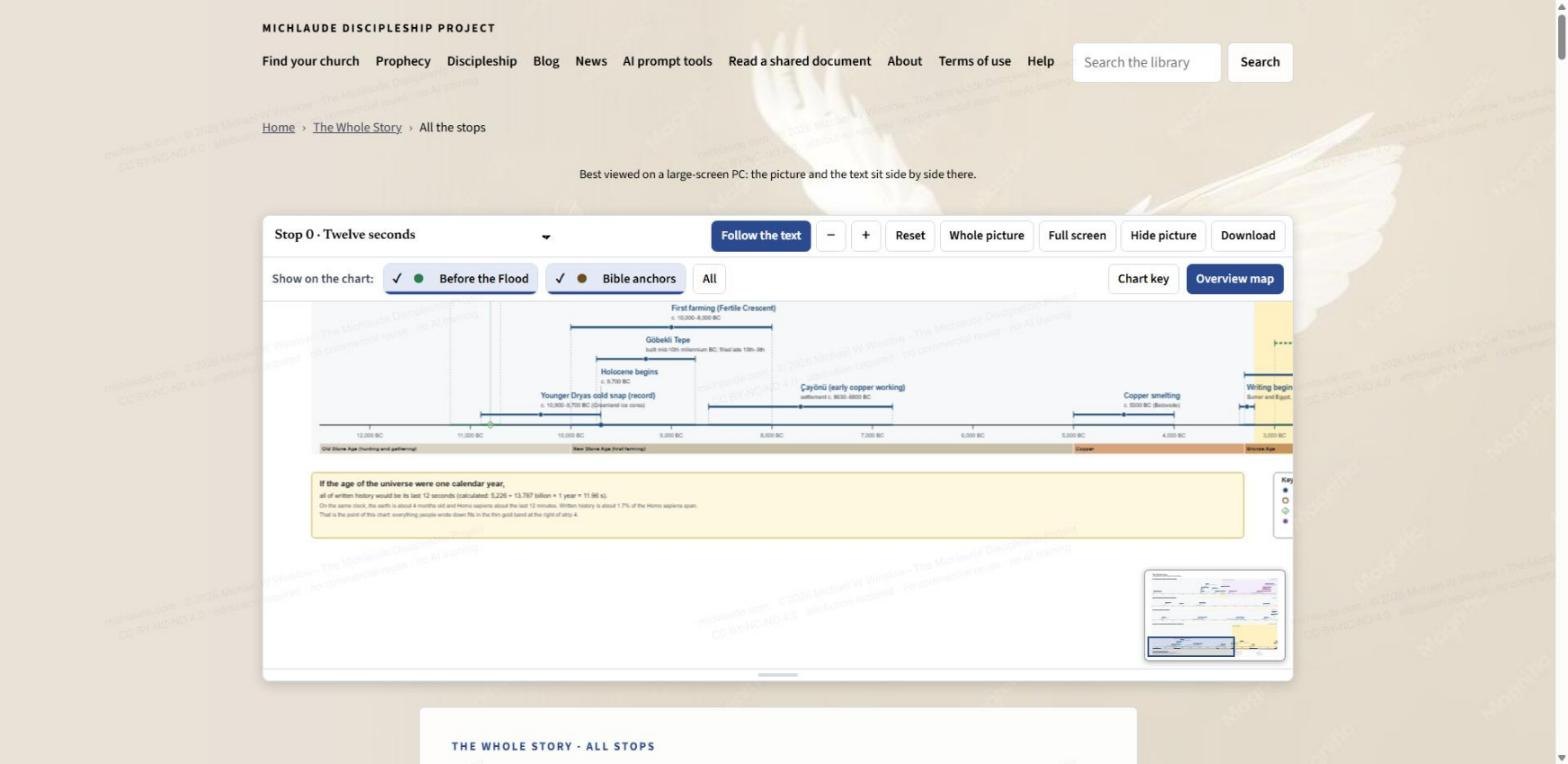The image size is (1568, 764).
Task: Open the News page
Action: 591,61
